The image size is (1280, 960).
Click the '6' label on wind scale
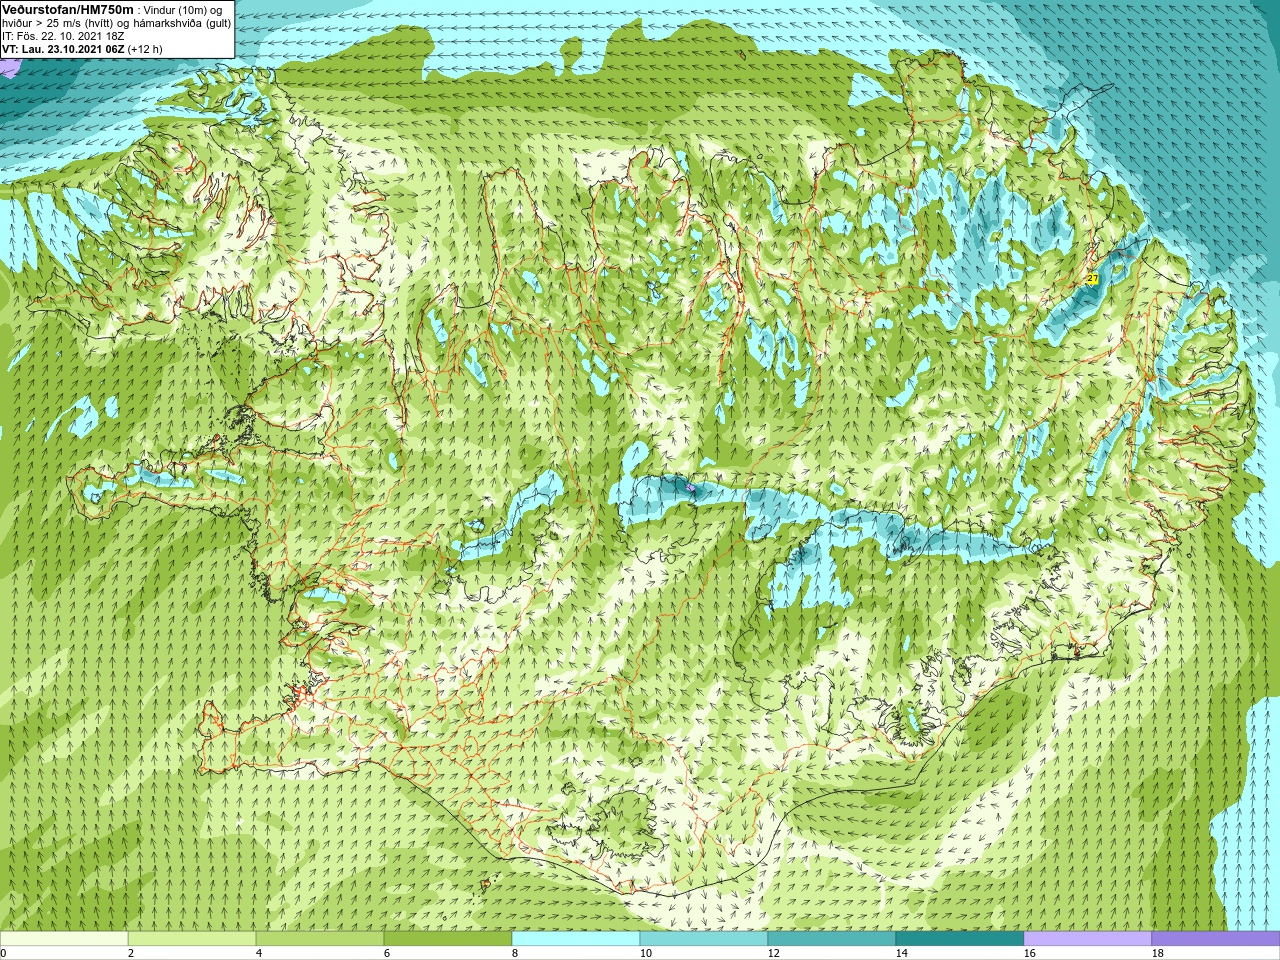(387, 953)
